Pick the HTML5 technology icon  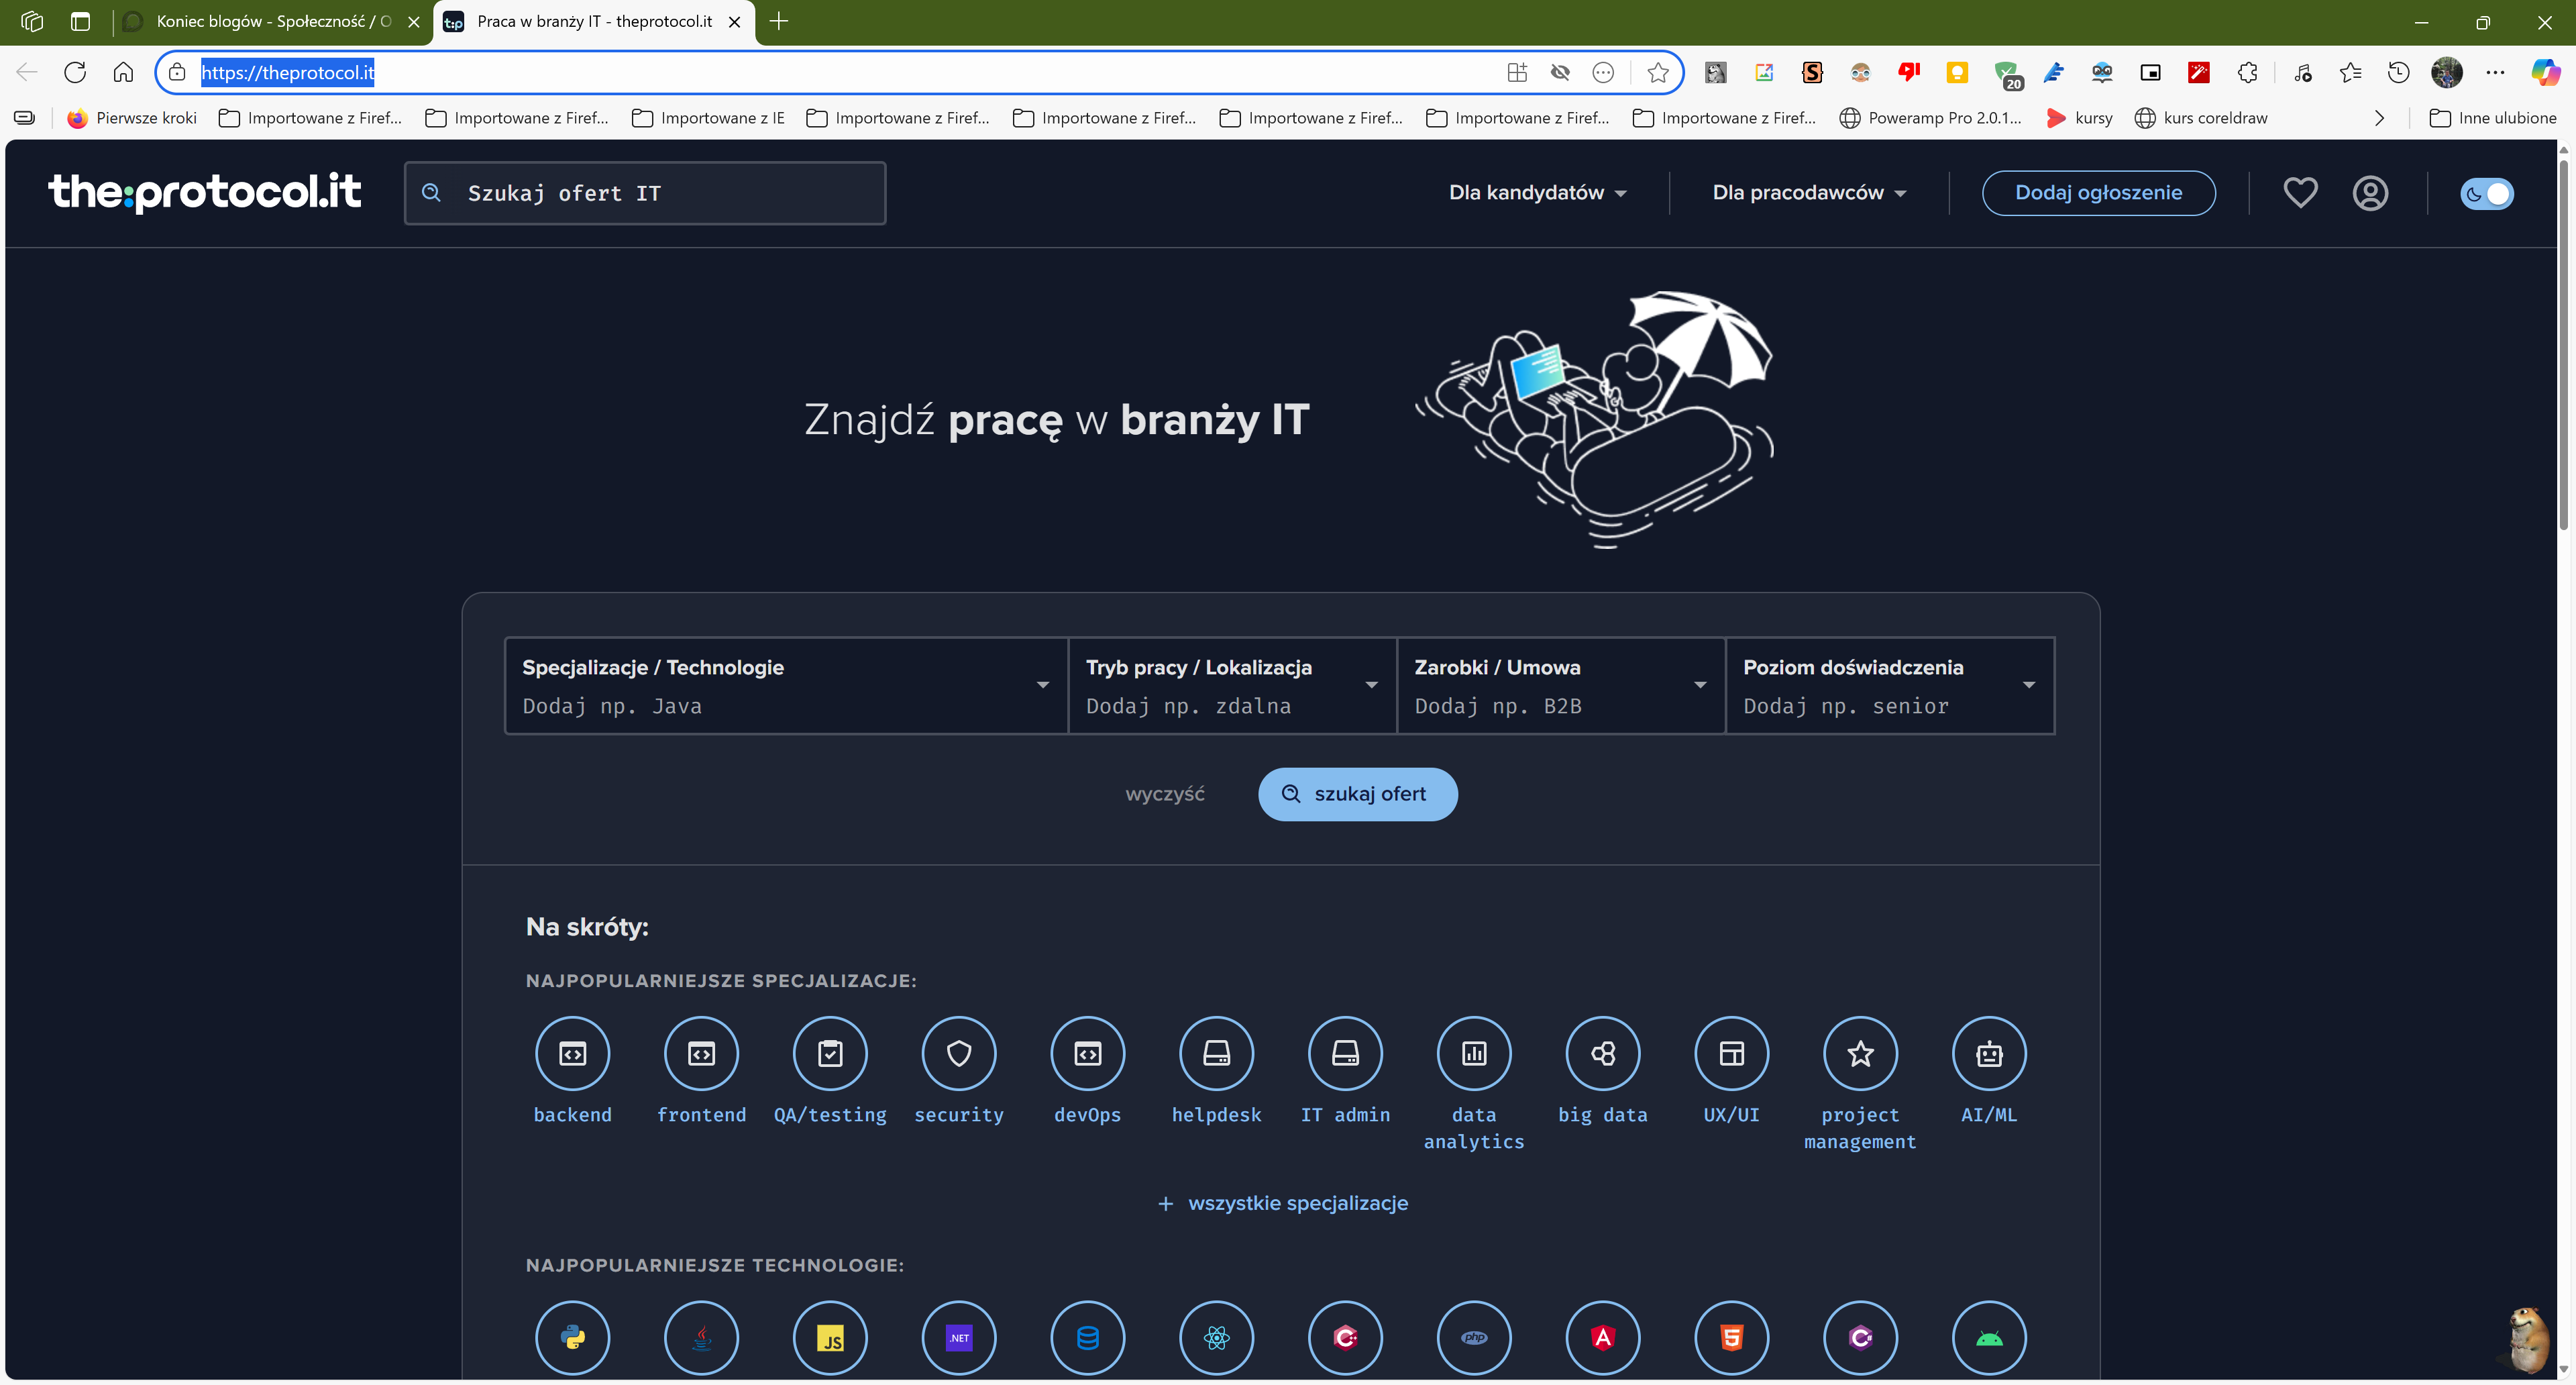point(1732,1337)
